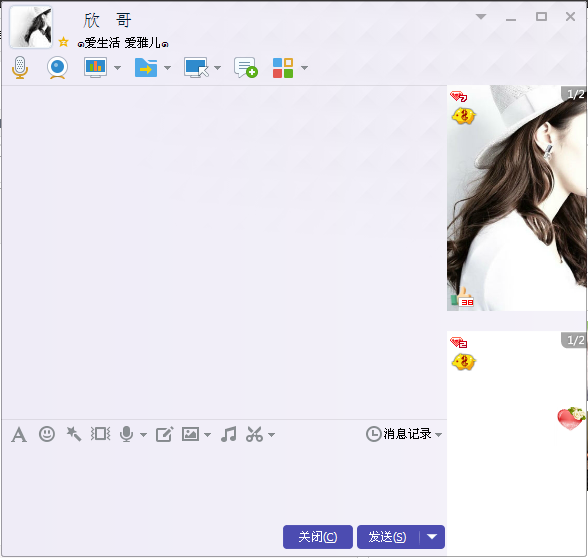Viewport: 588px width, 558px height.
Task: Create discussion group with chat-plus icon
Action: (246, 68)
